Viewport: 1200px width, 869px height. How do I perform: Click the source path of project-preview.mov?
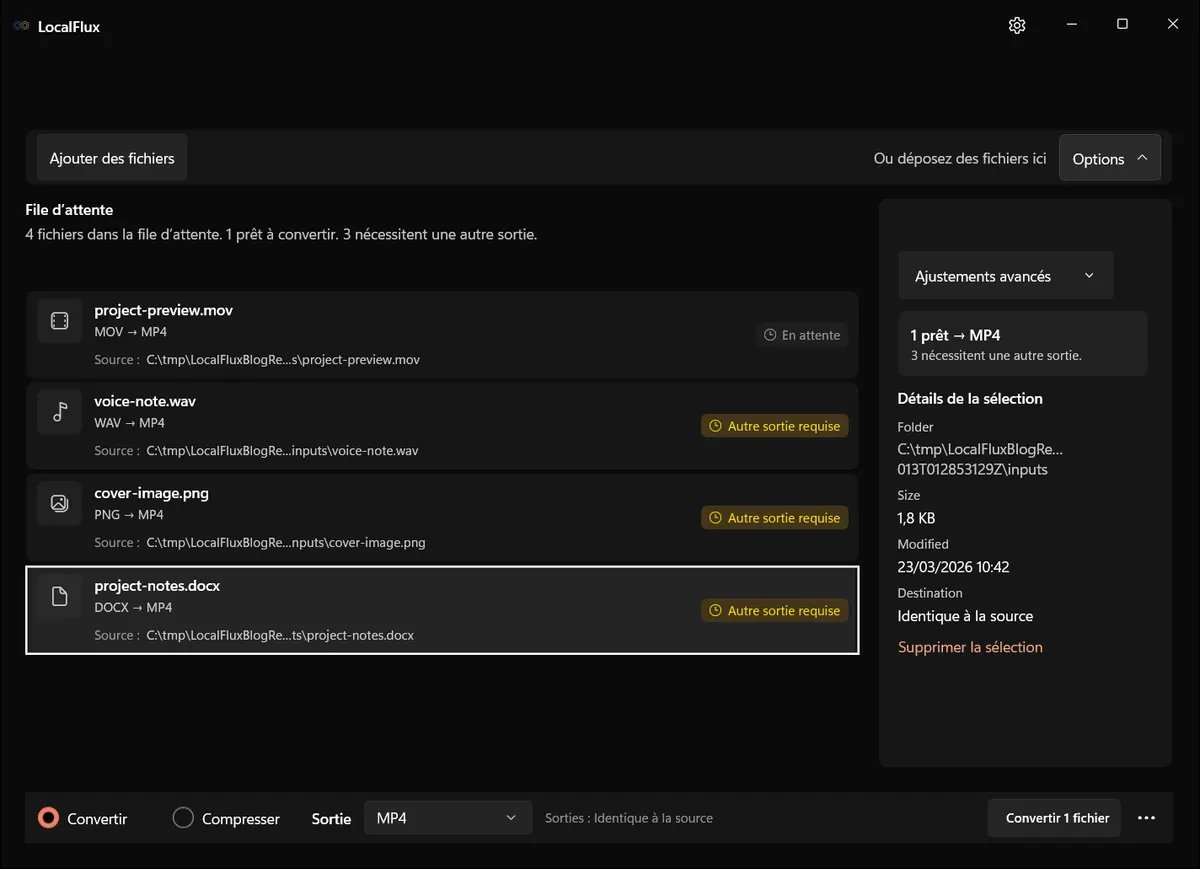pos(283,359)
